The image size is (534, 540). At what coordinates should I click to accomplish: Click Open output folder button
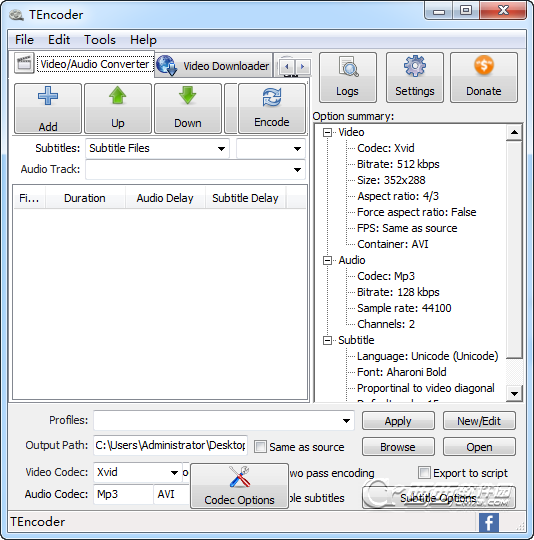[x=479, y=447]
